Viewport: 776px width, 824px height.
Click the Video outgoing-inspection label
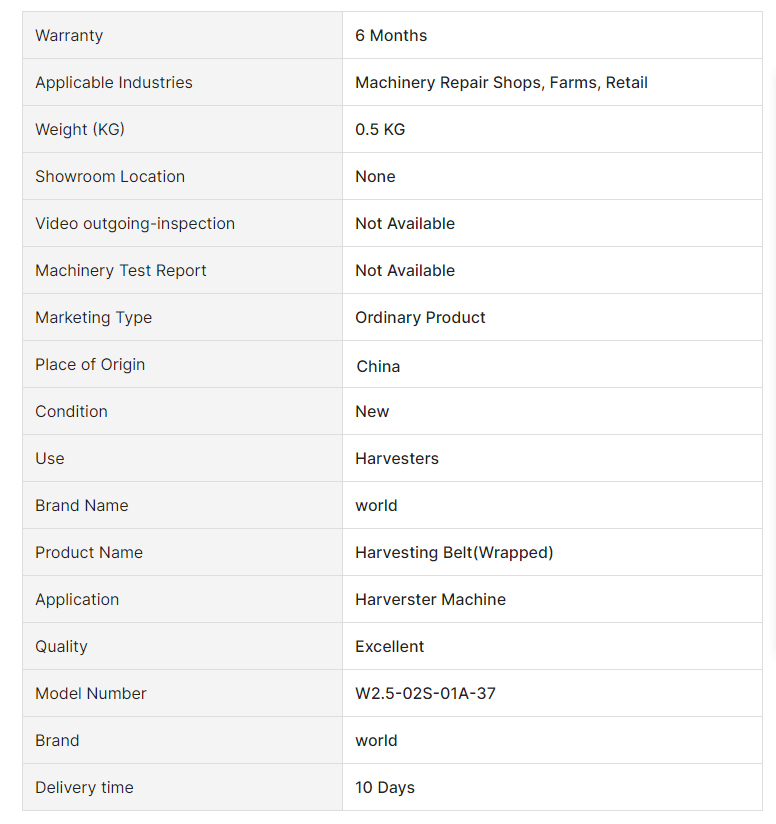tap(135, 223)
